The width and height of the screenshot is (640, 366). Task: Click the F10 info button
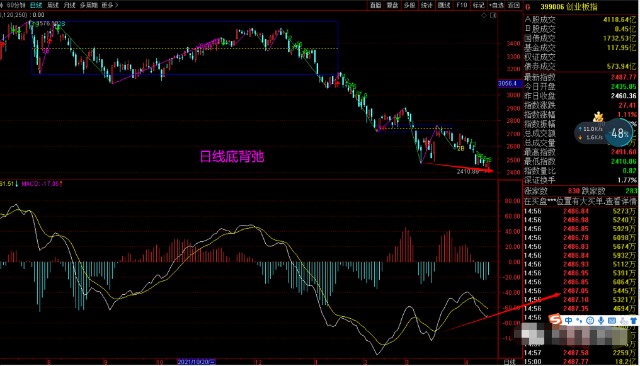coord(461,5)
